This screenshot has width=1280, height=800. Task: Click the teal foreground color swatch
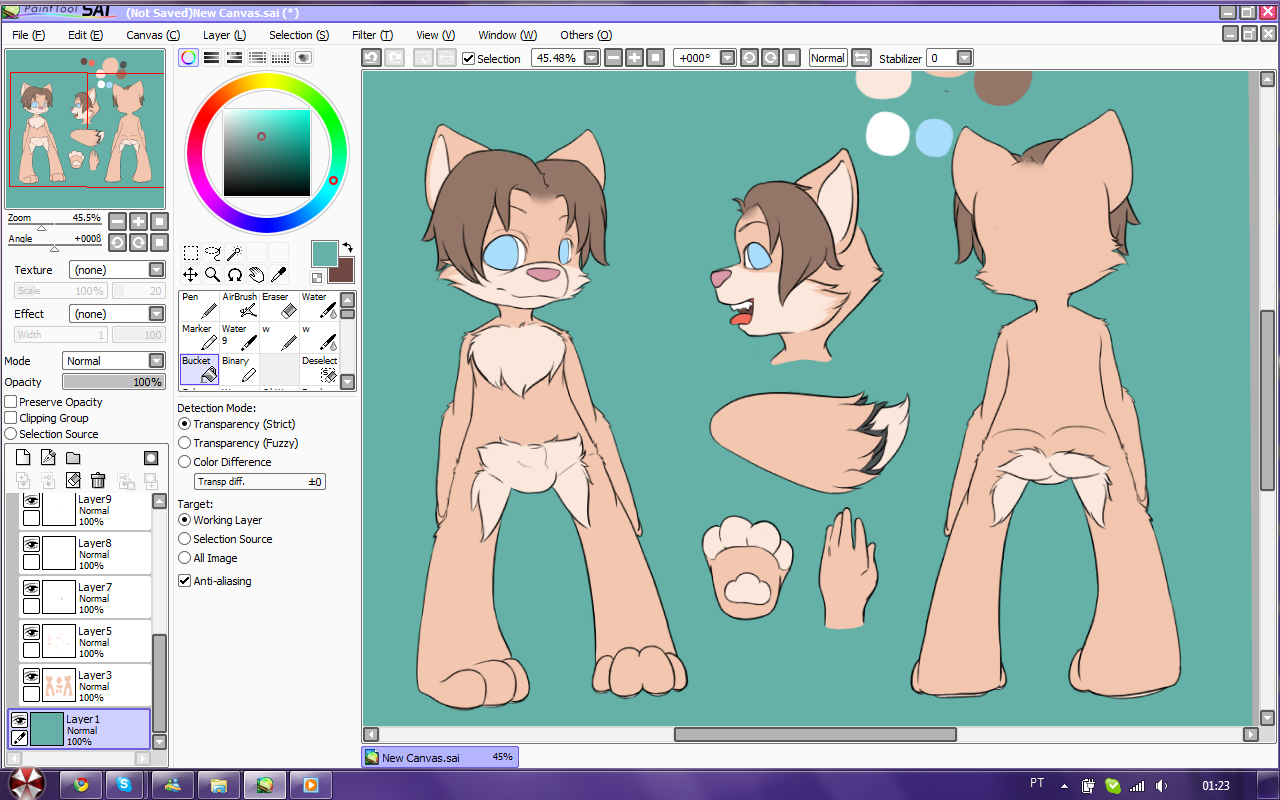(323, 252)
